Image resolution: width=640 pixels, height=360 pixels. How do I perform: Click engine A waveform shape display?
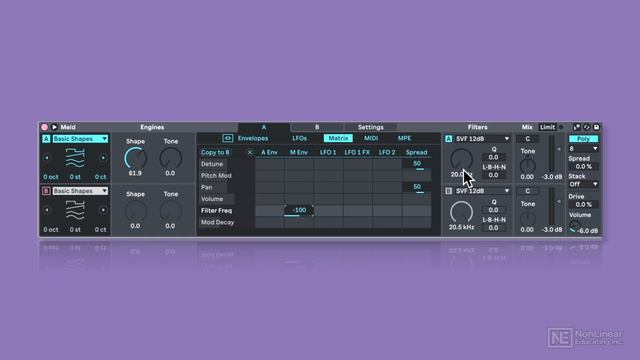[75, 158]
